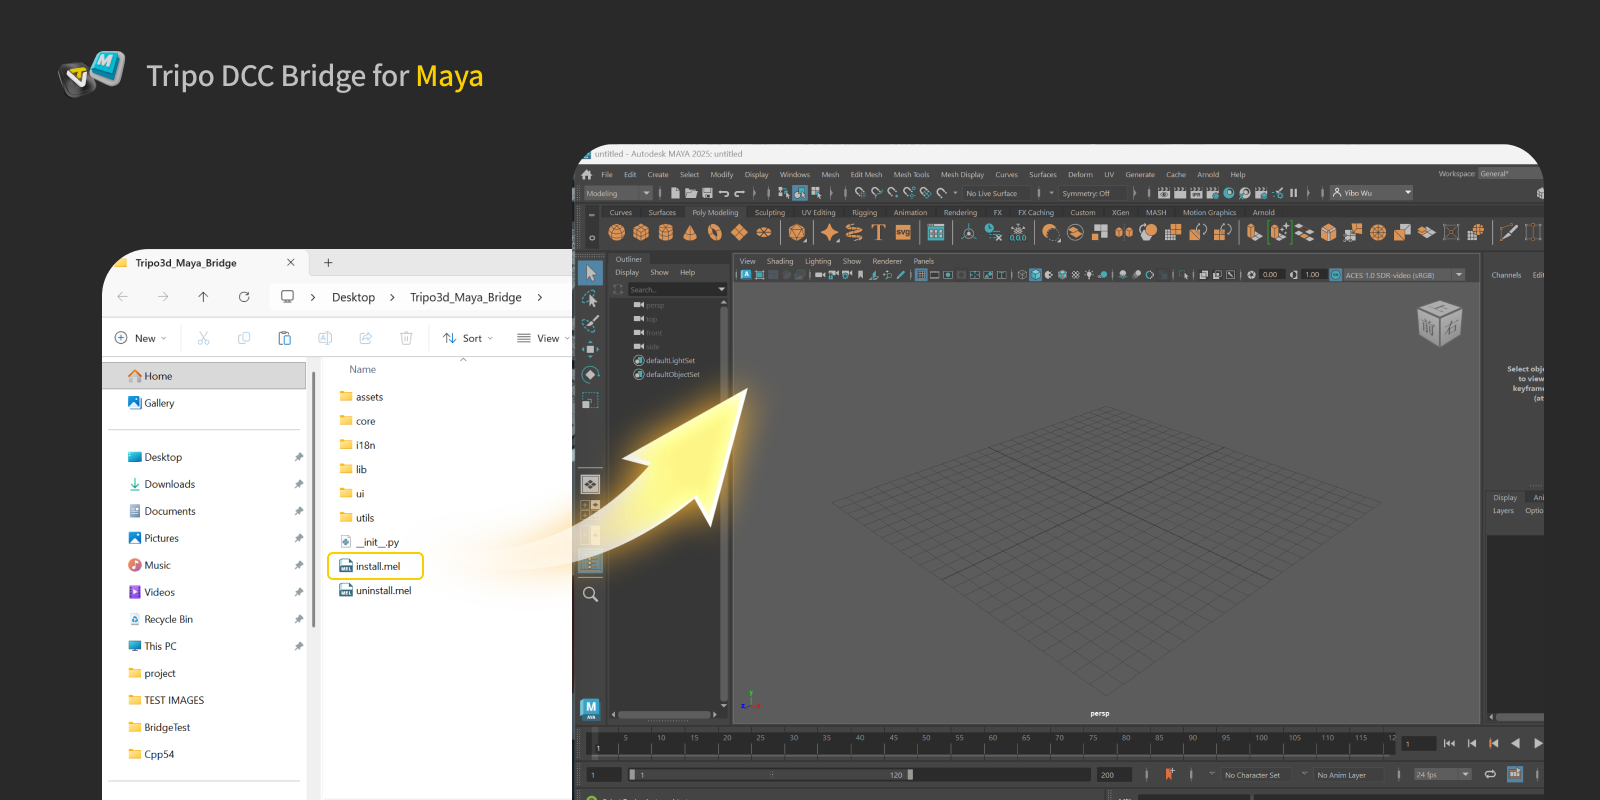Toggle the viewport color management button
This screenshot has width=1600, height=800.
(x=1335, y=275)
